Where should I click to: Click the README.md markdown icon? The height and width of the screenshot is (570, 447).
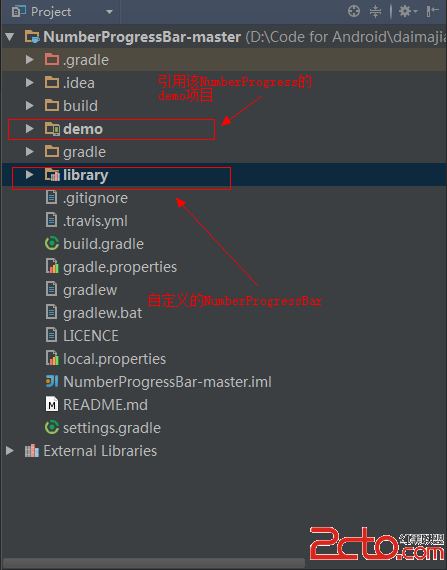click(52, 405)
